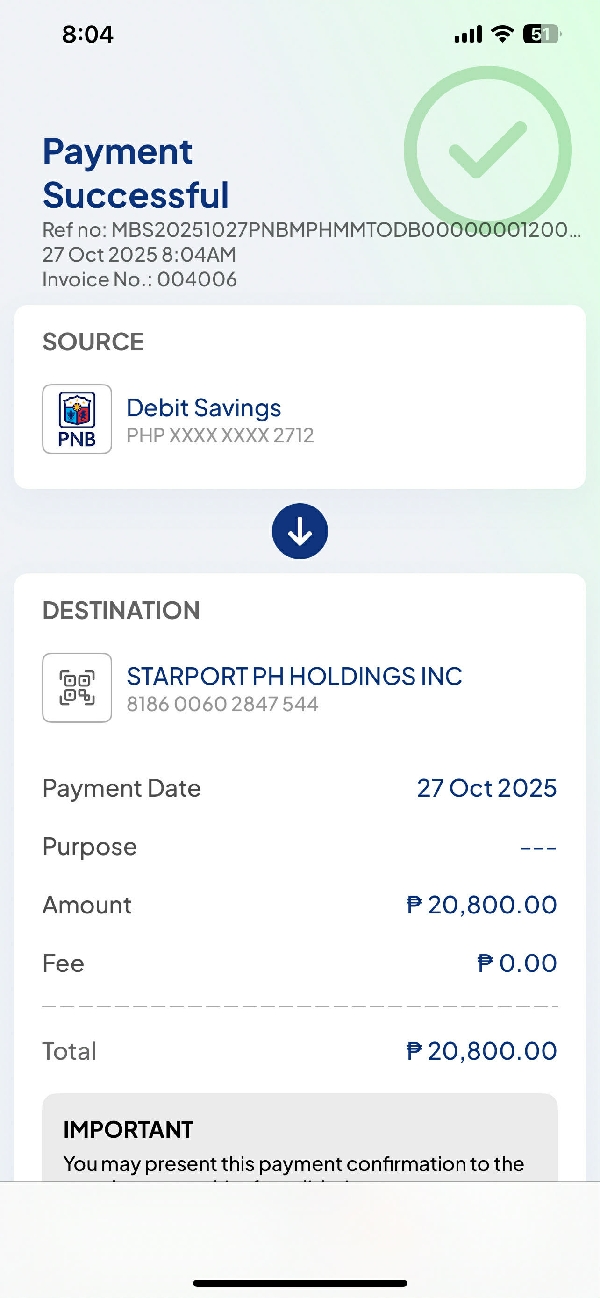Tap the green success checkmark icon

click(488, 151)
